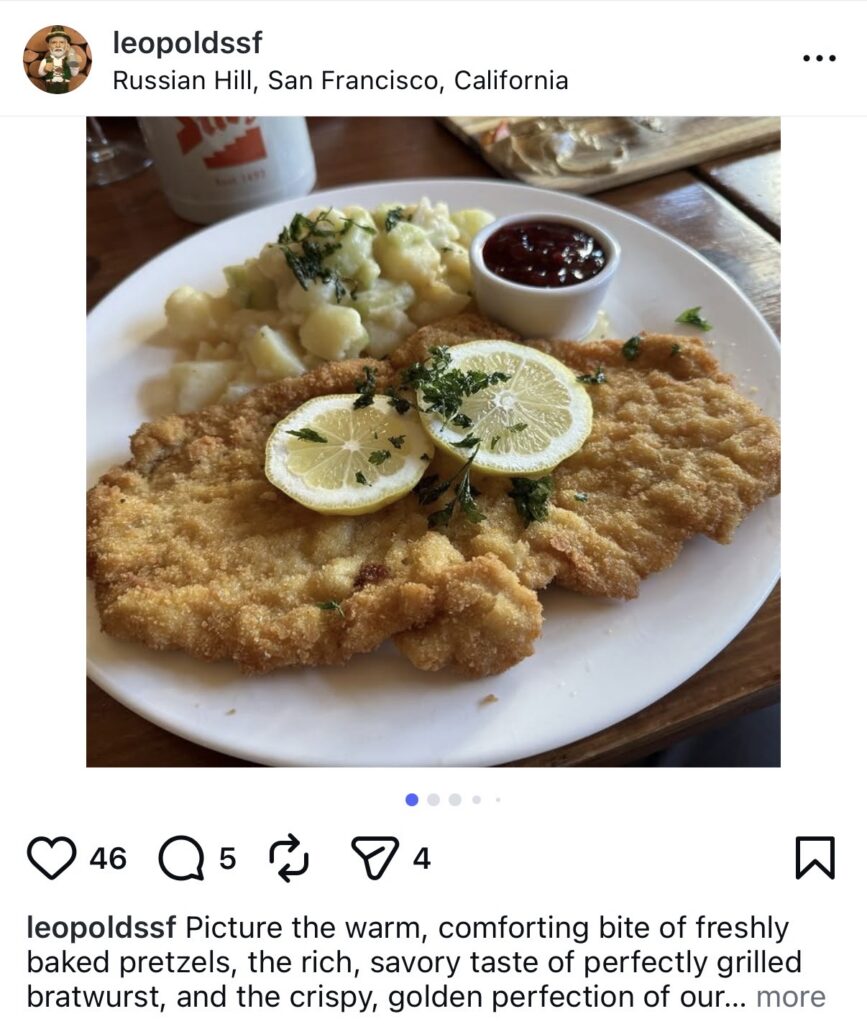Expand the caption with "more"

(790, 996)
